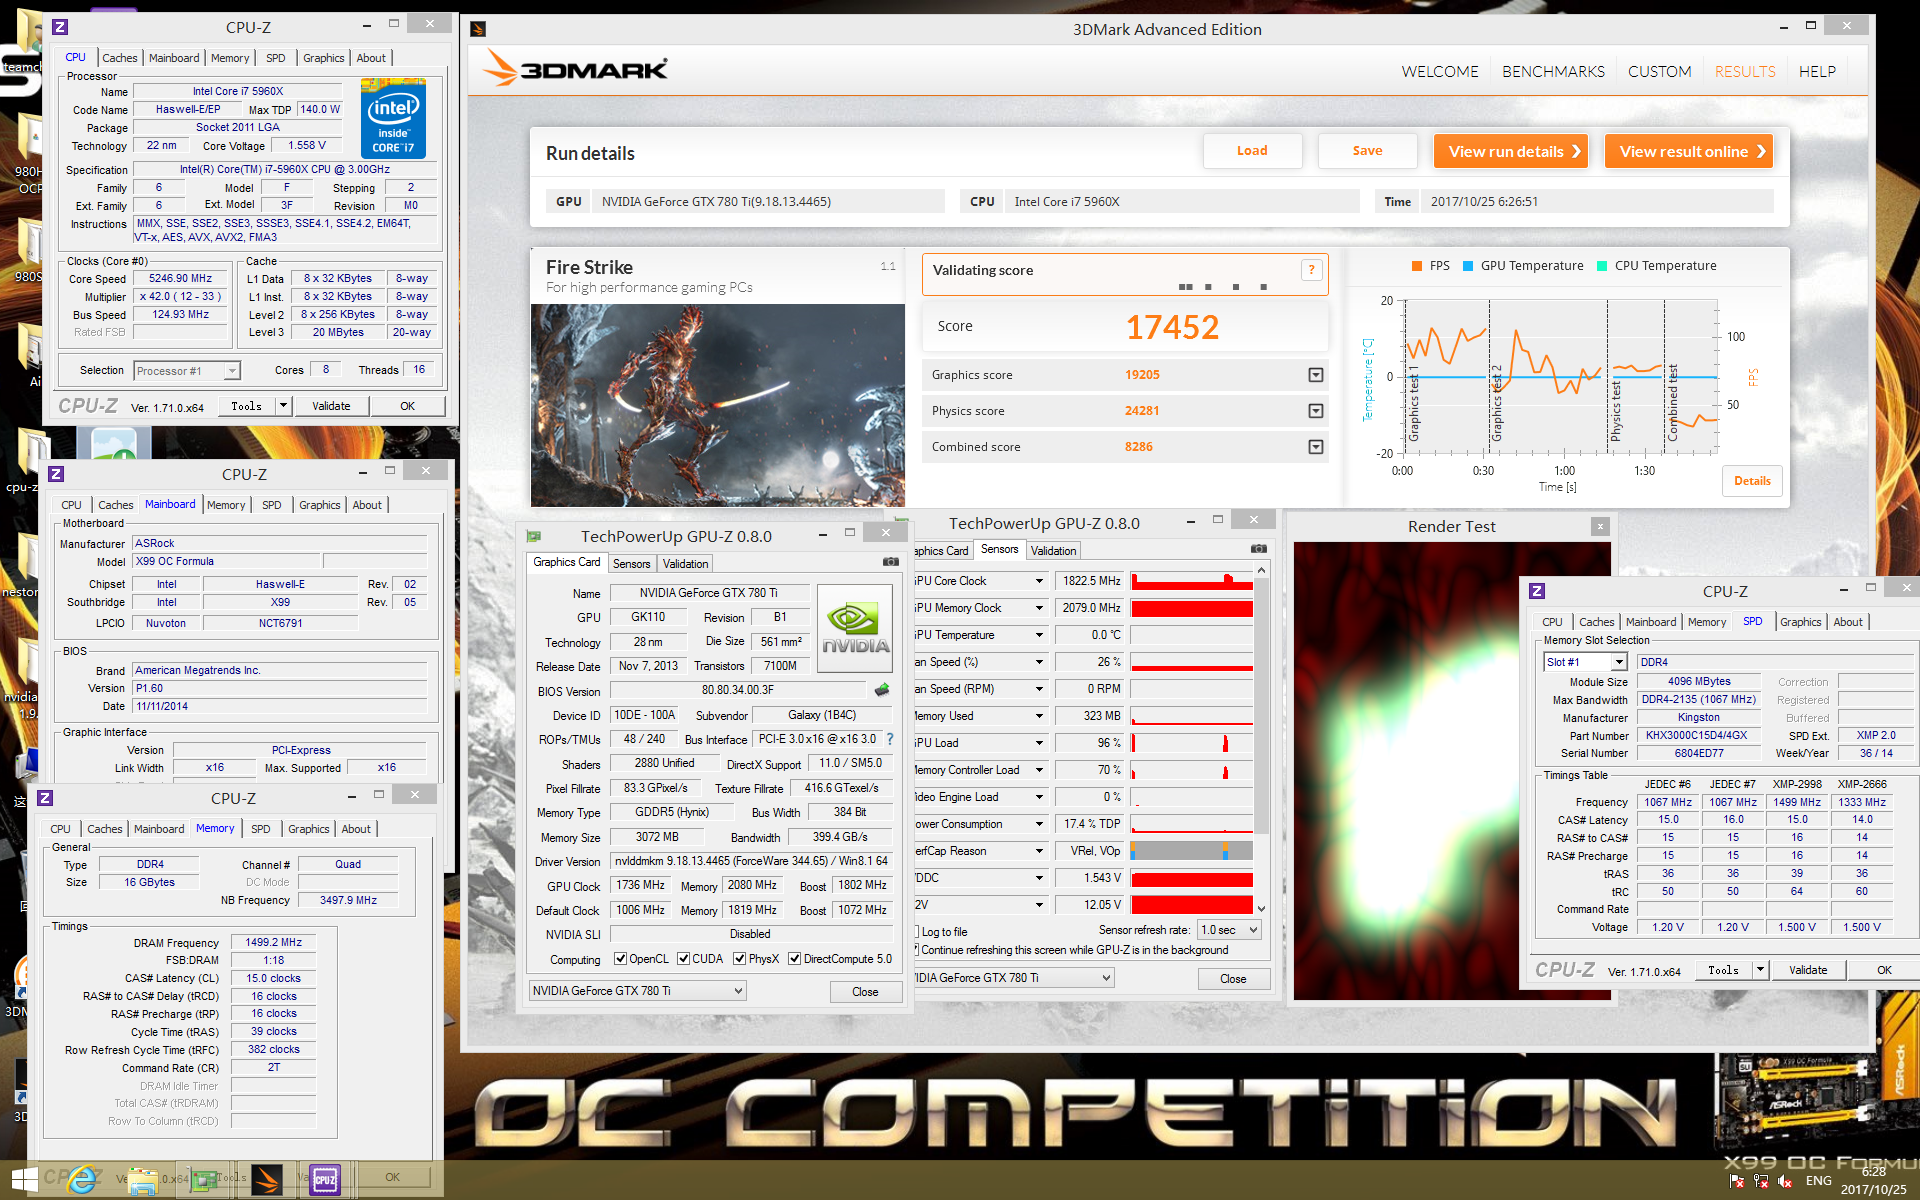The height and width of the screenshot is (1200, 1920).
Task: Click the title icon of the CPU-Z SPD window
Action: pyautogui.click(x=1537, y=591)
